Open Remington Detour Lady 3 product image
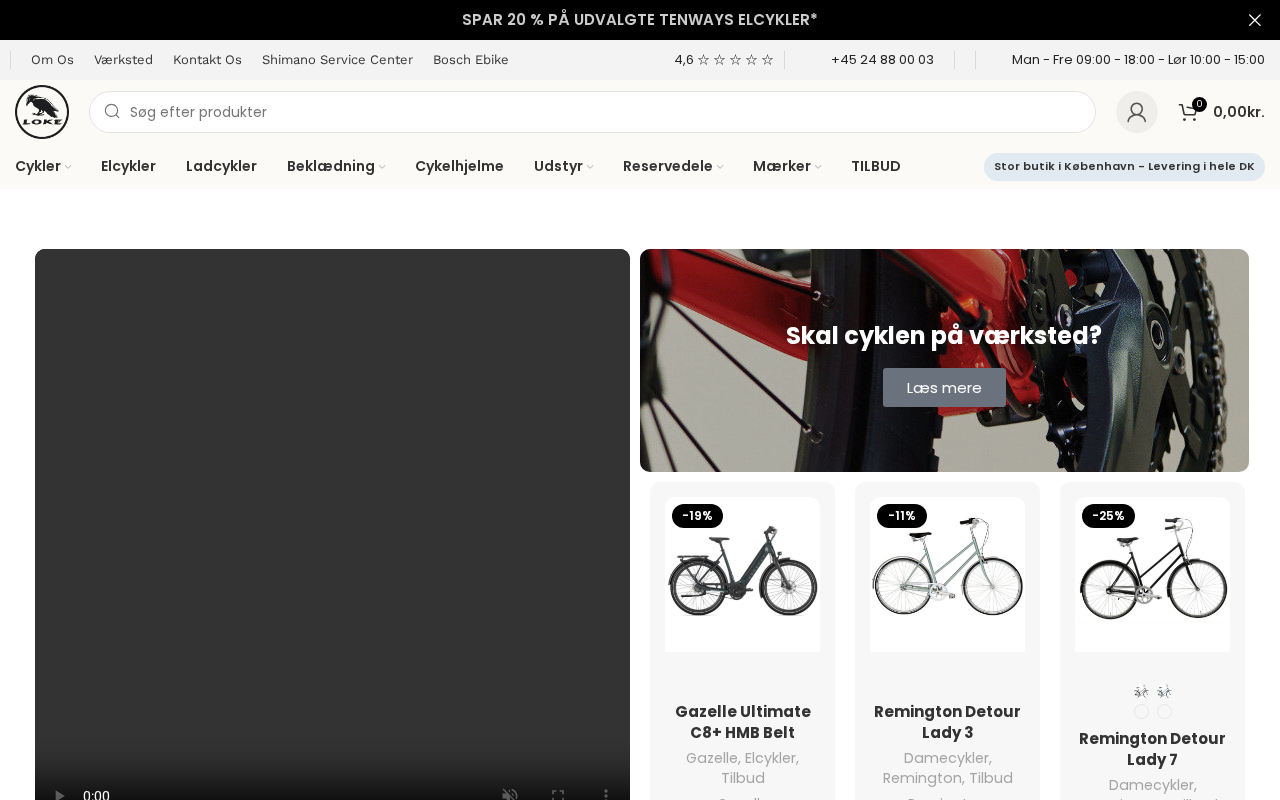This screenshot has height=800, width=1280. 947,575
